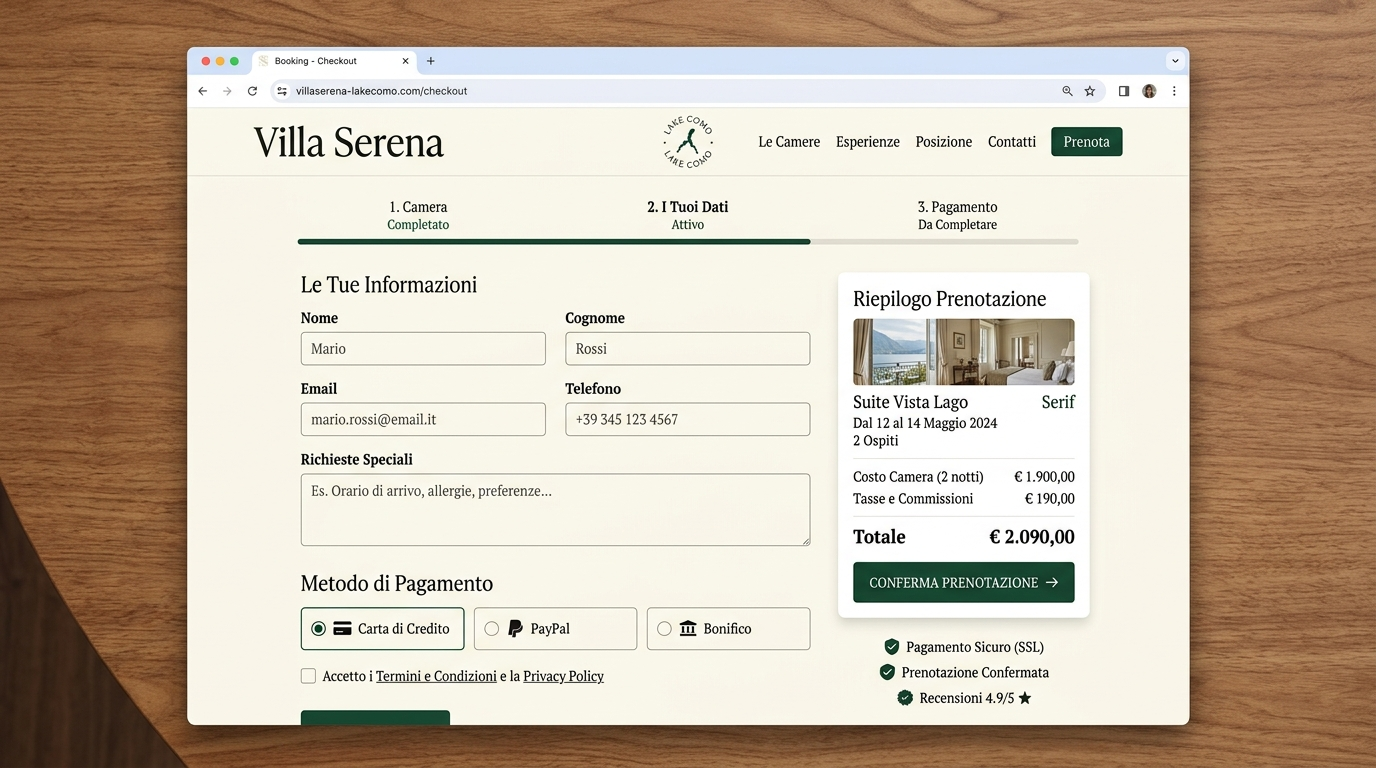The width and height of the screenshot is (1376, 768).
Task: Open site information icon in address bar
Action: coord(282,91)
